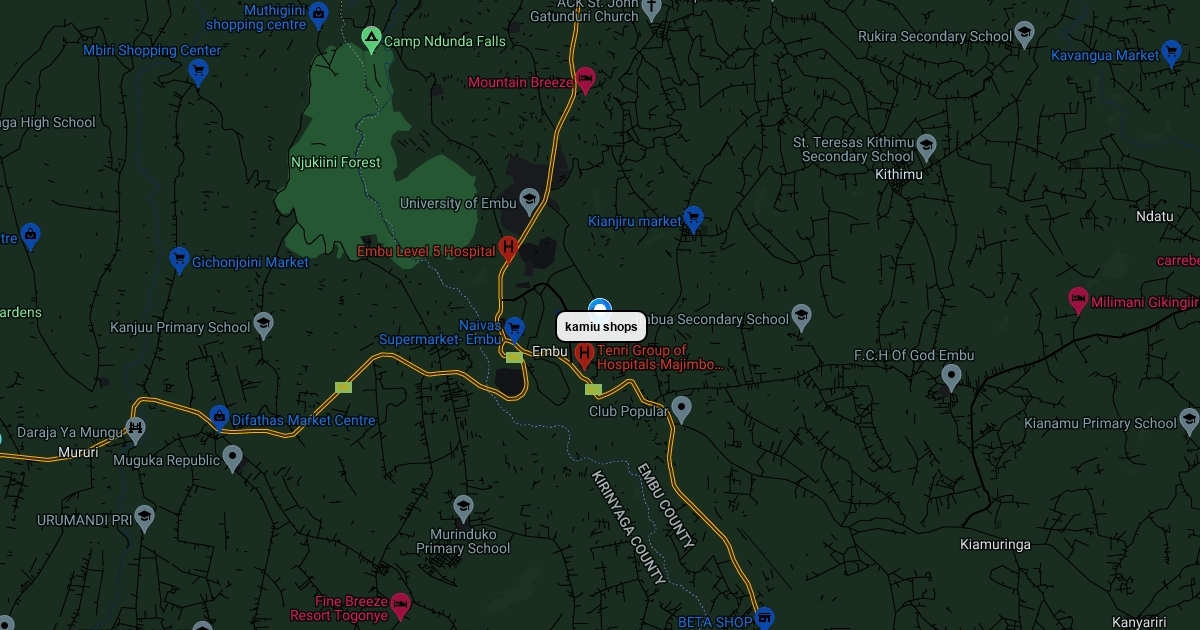The image size is (1200, 630).
Task: Click the Ndatu place label
Action: pos(1155,216)
